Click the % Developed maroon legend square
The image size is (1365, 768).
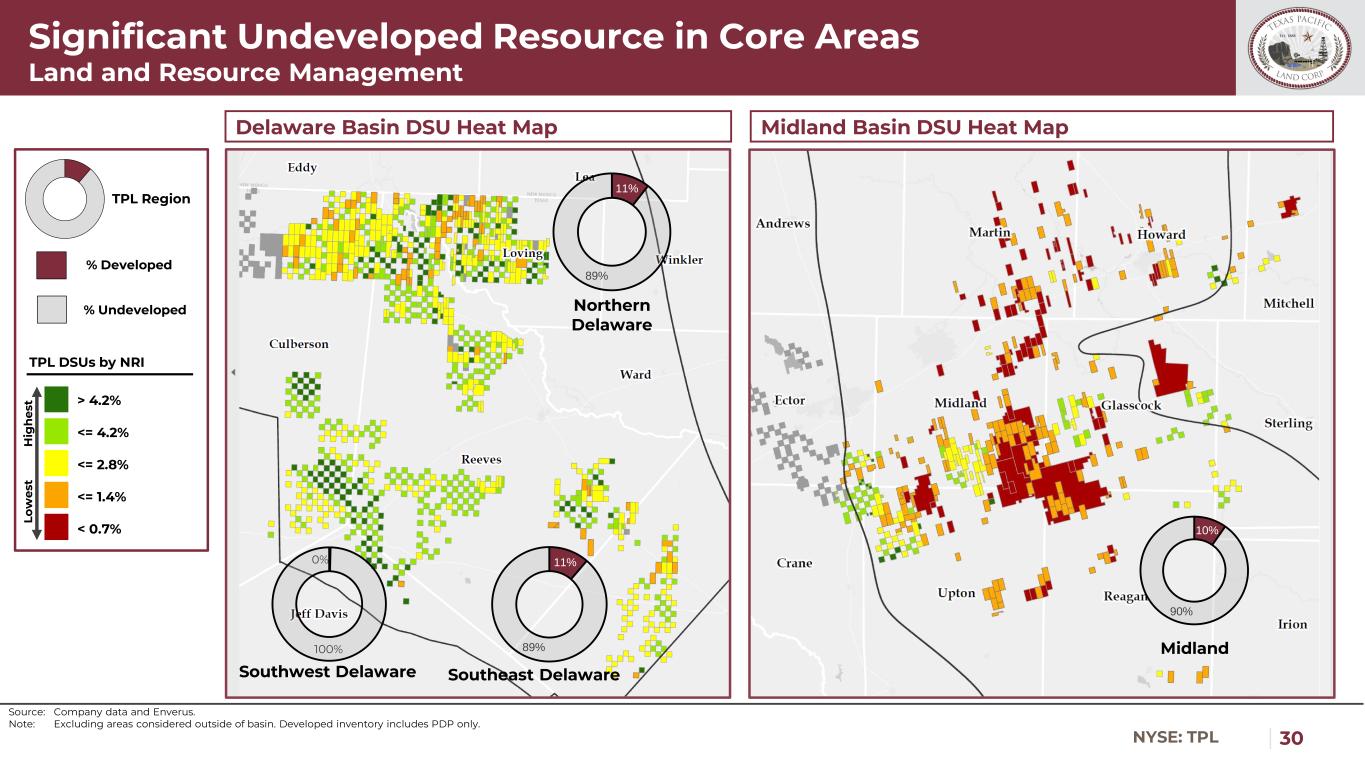pos(52,265)
